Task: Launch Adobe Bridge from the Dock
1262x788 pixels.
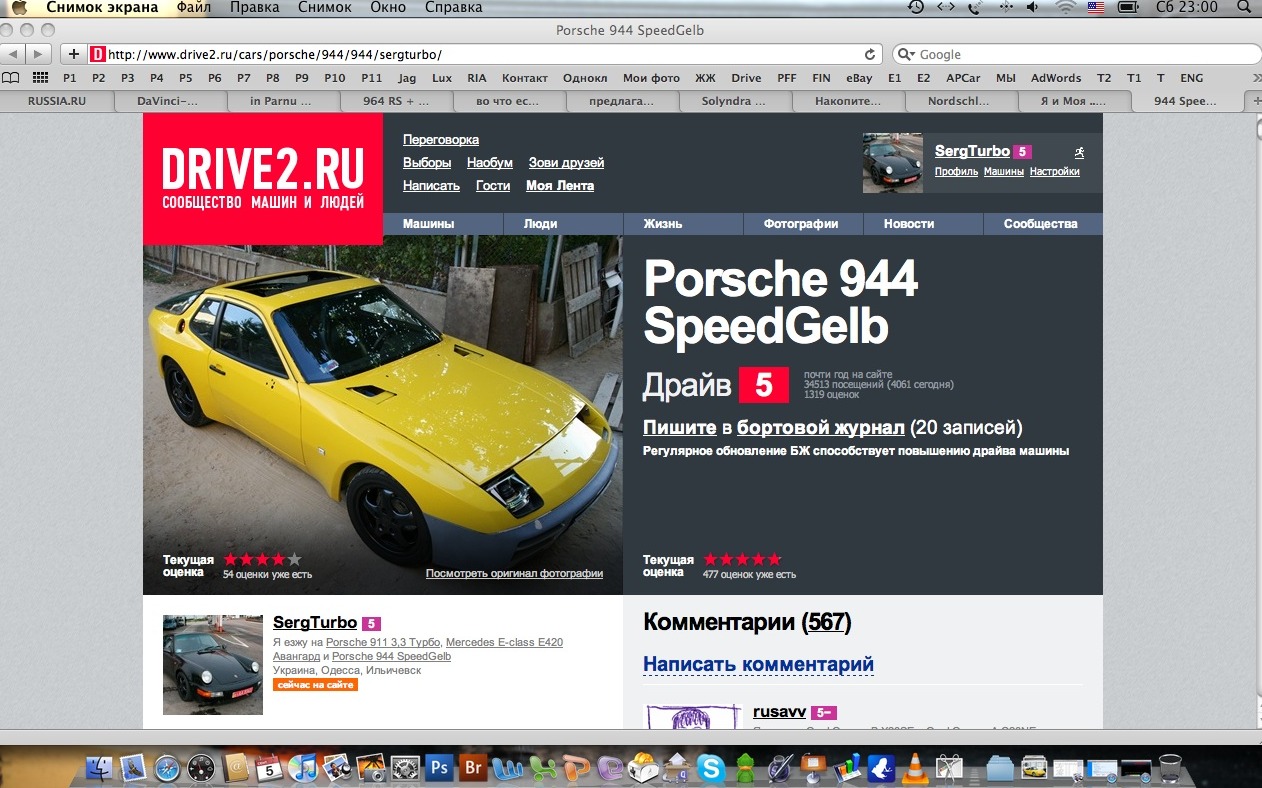Action: 473,768
